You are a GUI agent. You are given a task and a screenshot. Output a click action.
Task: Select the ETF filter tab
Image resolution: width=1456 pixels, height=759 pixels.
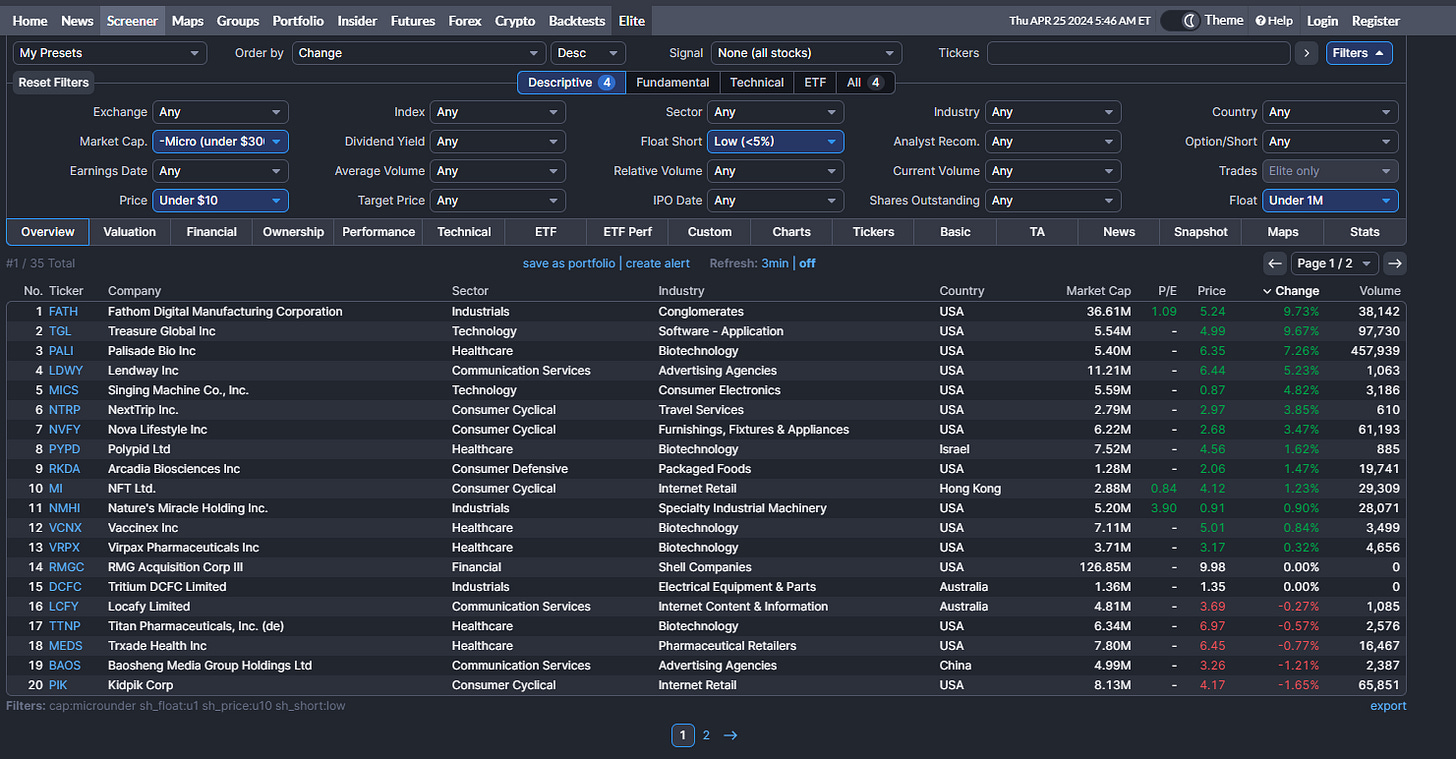(815, 83)
